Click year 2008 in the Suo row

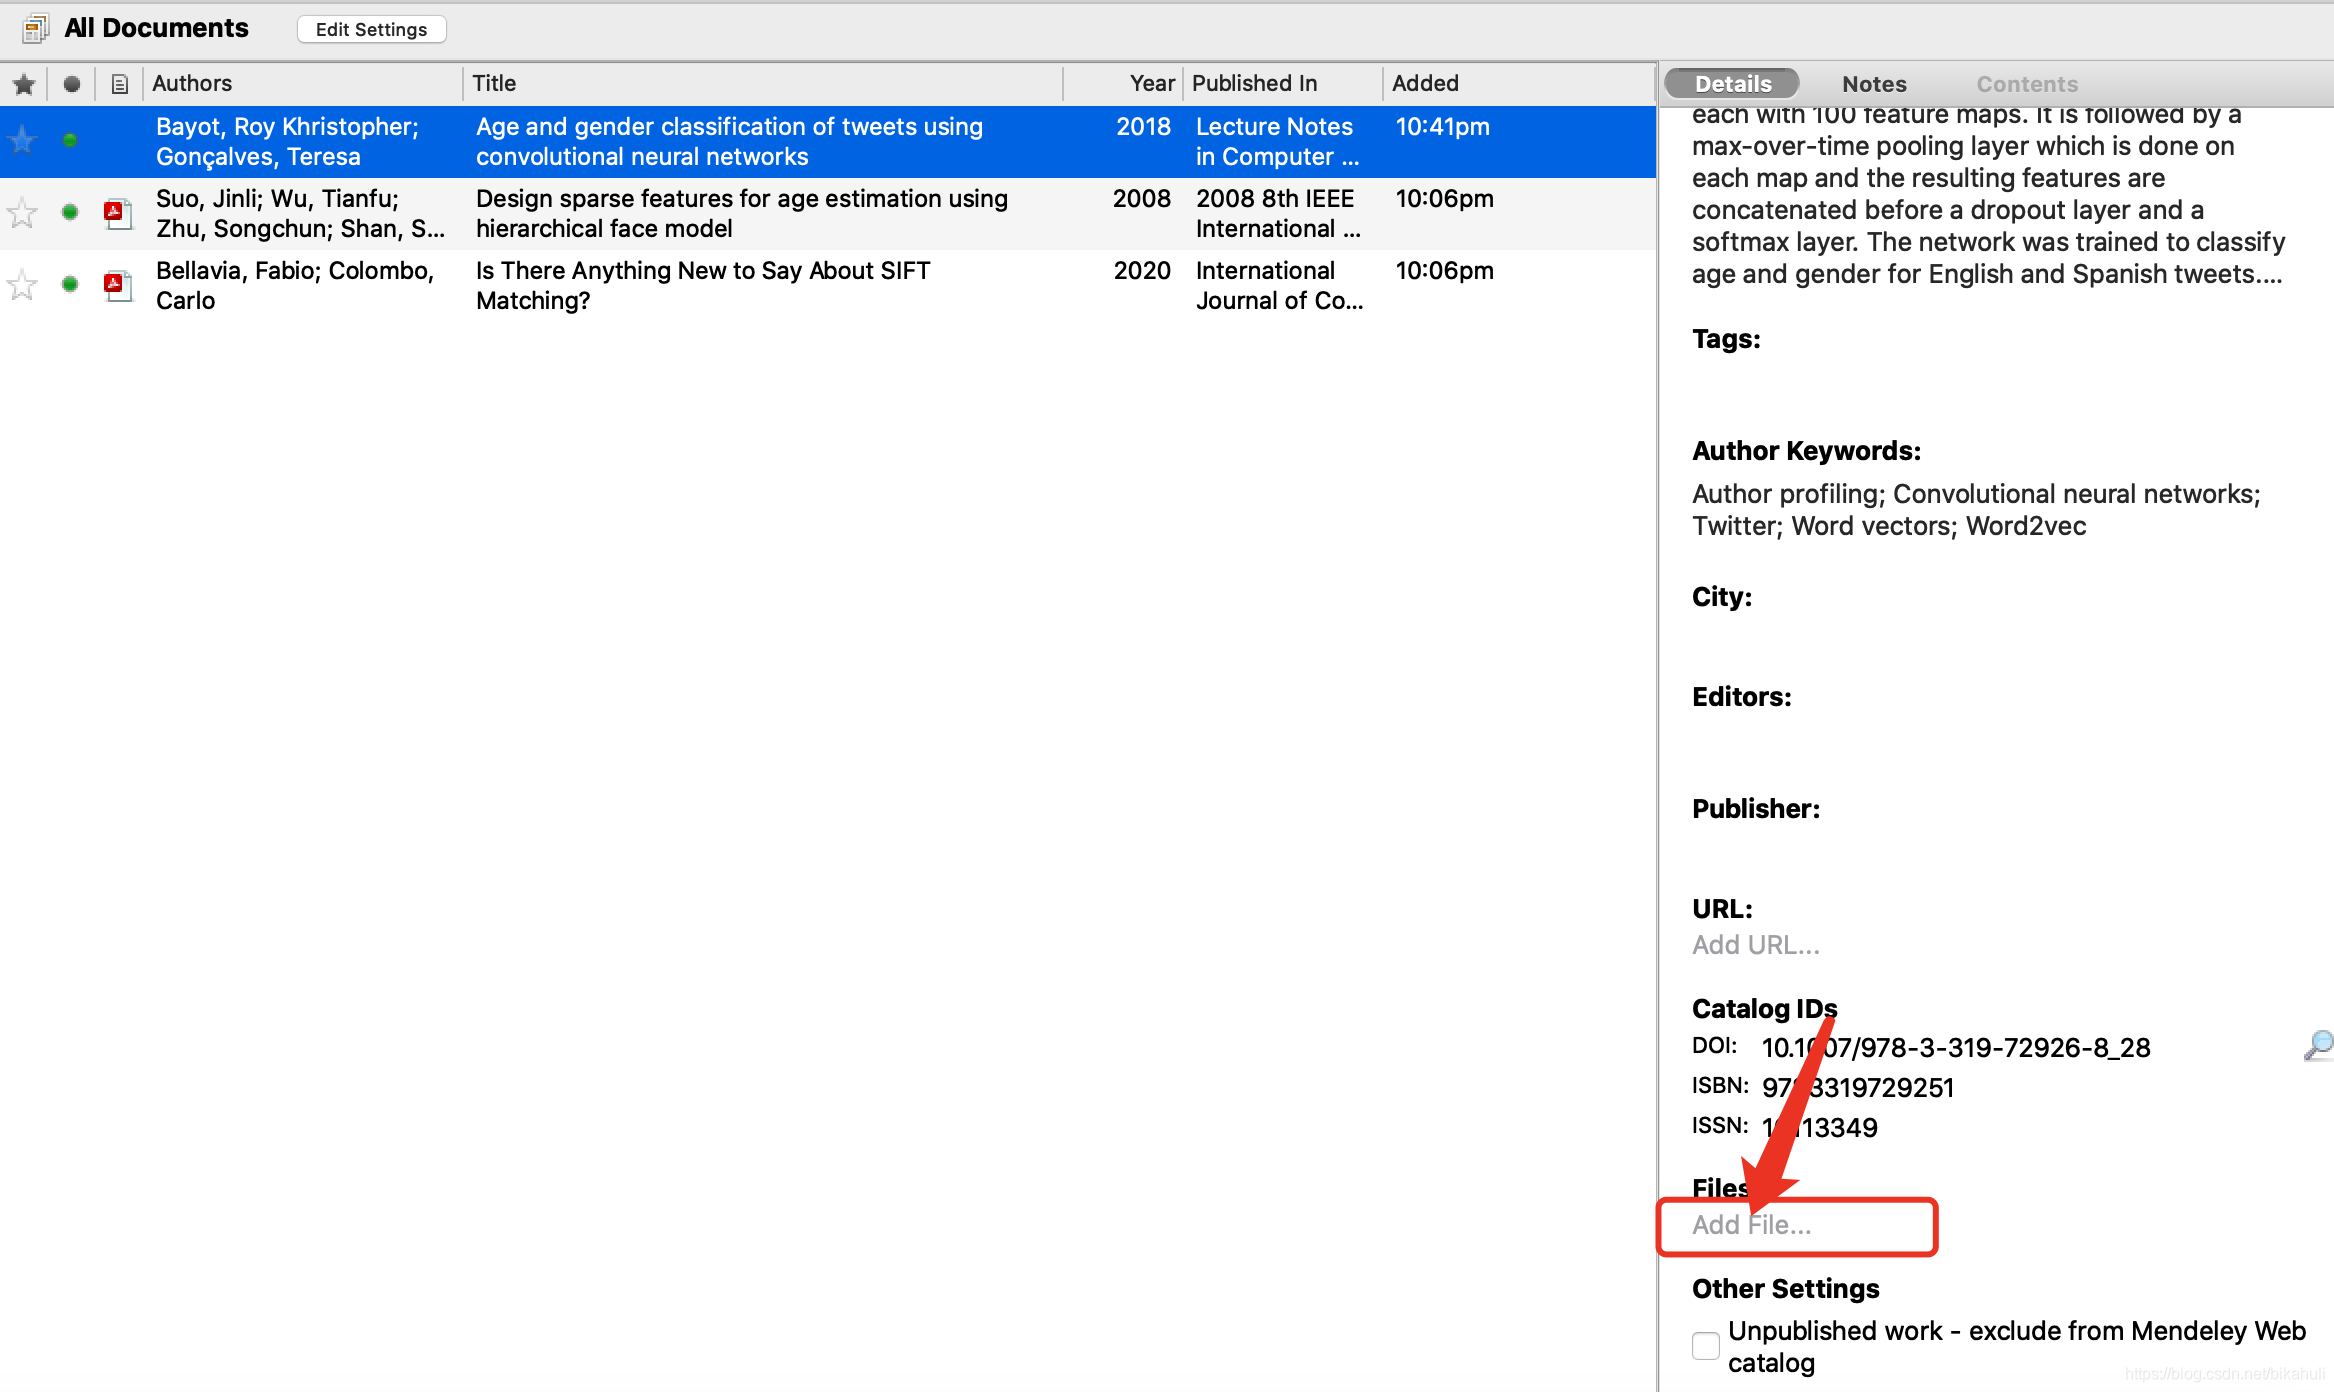(x=1141, y=198)
